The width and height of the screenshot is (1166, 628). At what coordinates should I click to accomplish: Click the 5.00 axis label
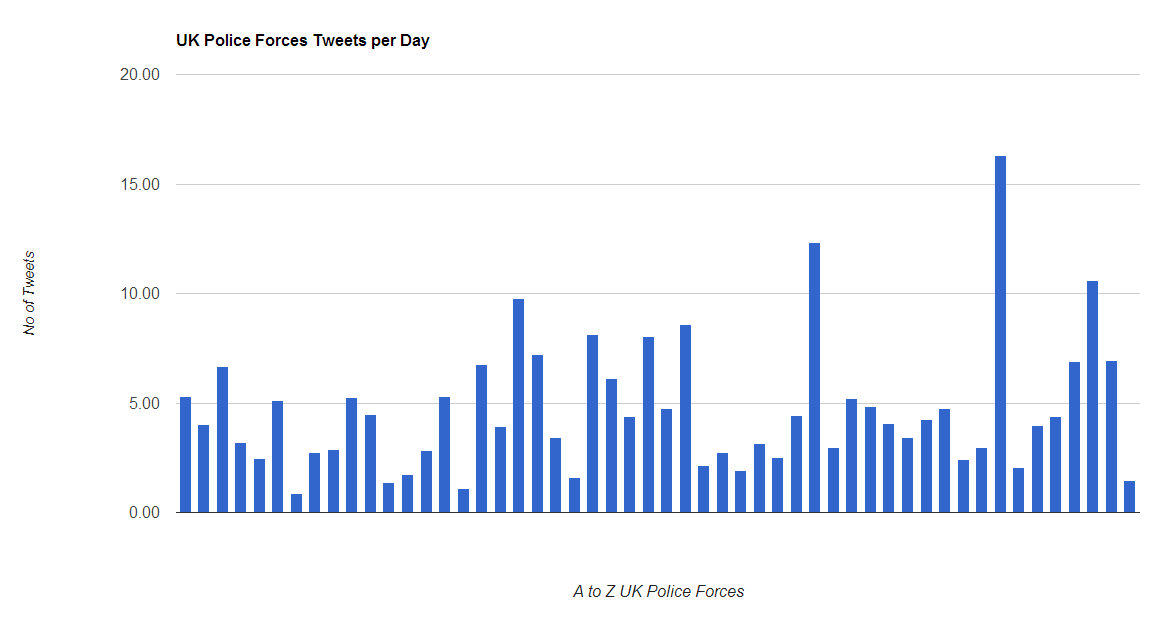tap(144, 404)
